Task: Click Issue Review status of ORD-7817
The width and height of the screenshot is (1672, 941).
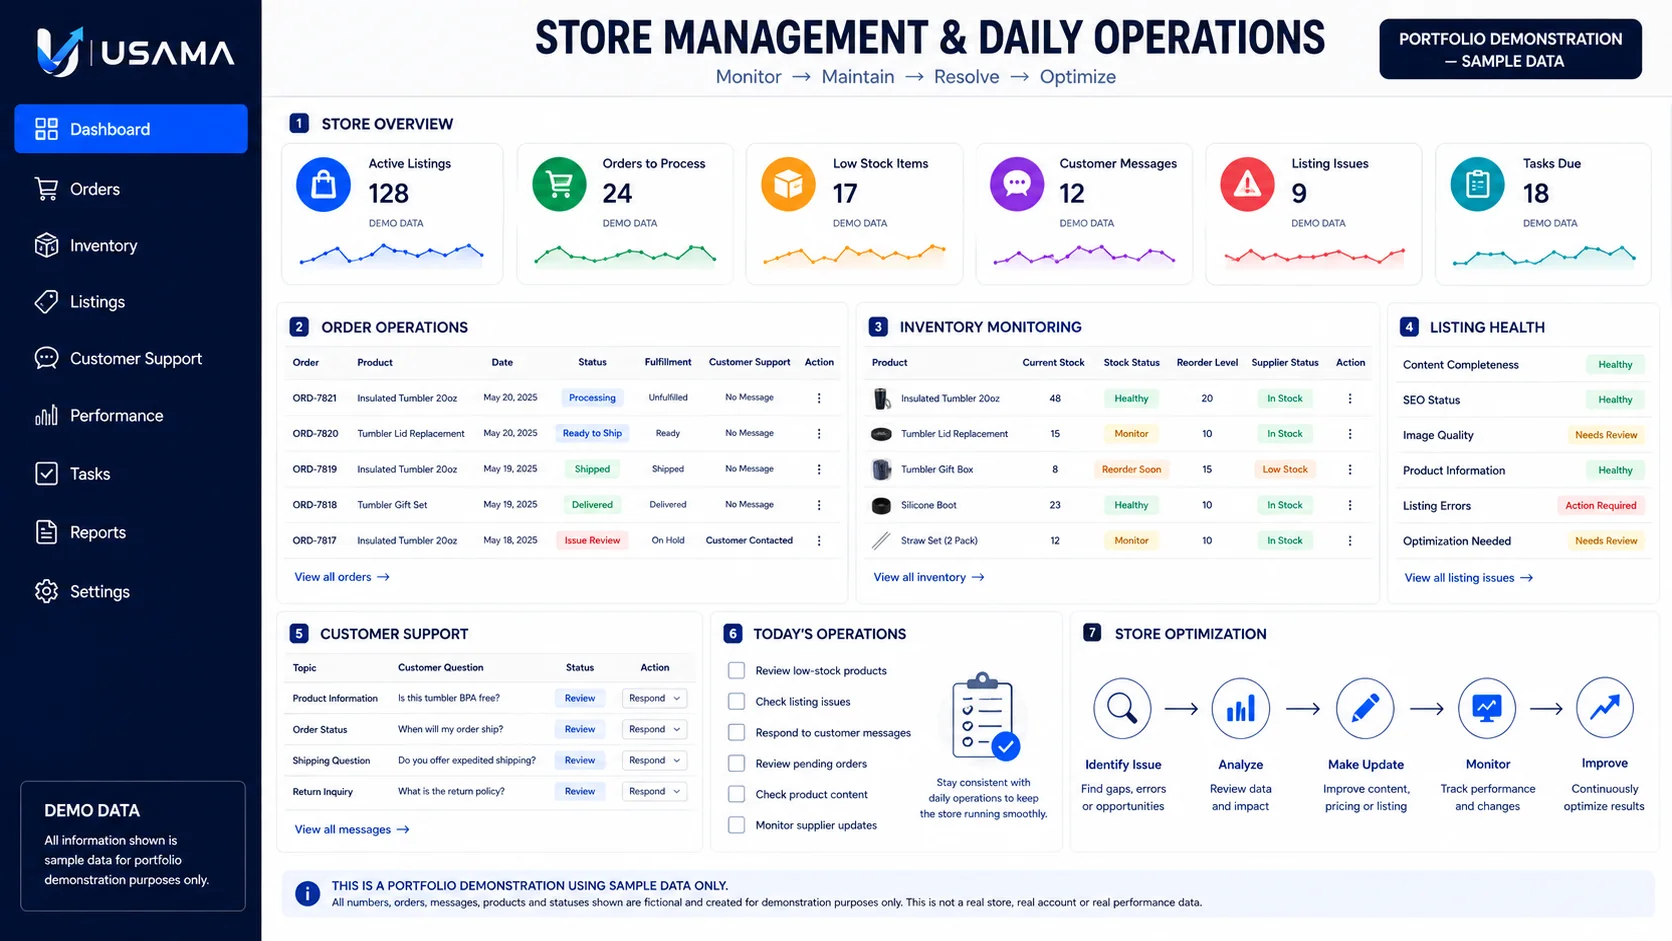Action: pyautogui.click(x=592, y=541)
